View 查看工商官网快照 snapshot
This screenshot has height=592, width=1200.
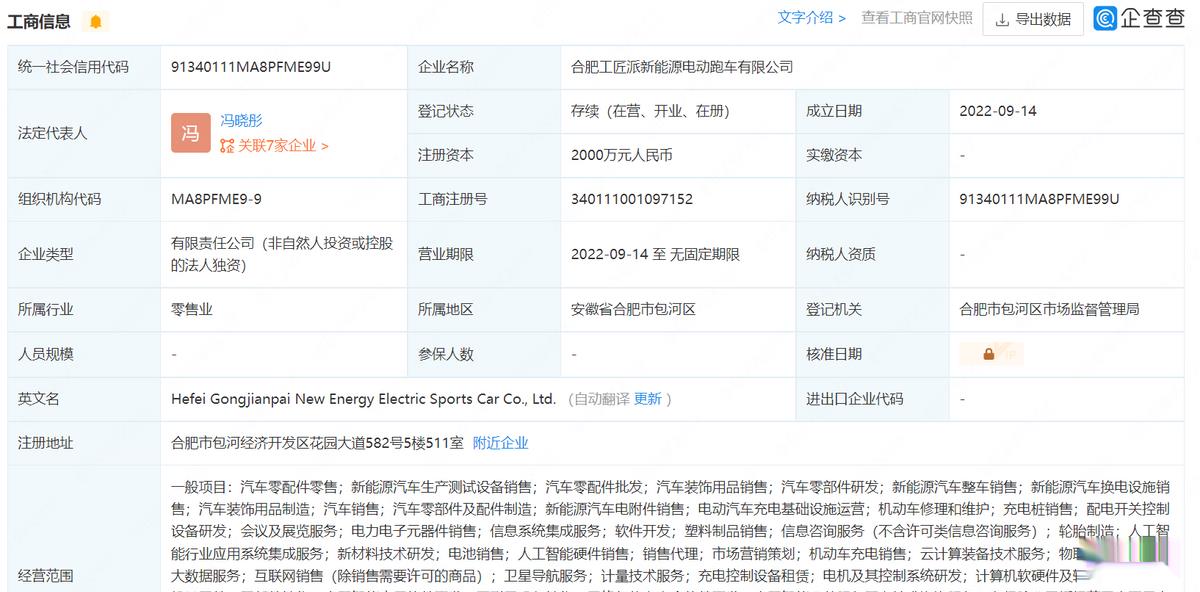tap(917, 18)
